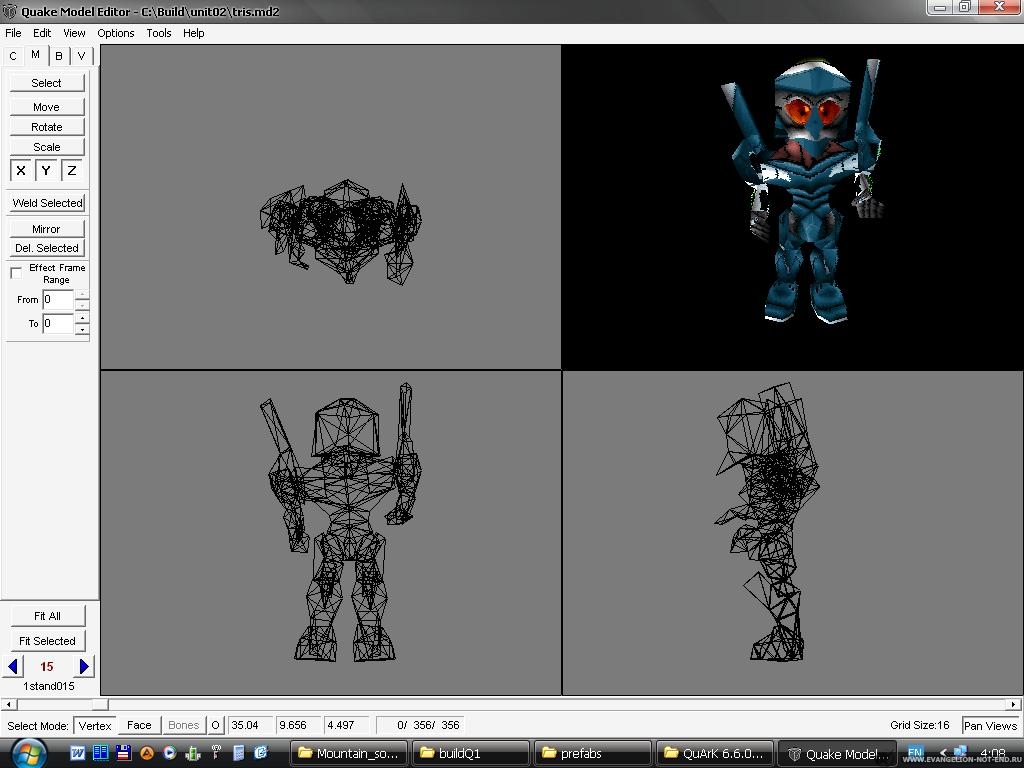Image resolution: width=1024 pixels, height=768 pixels.
Task: Toggle the Z axis constraint button
Action: (72, 171)
